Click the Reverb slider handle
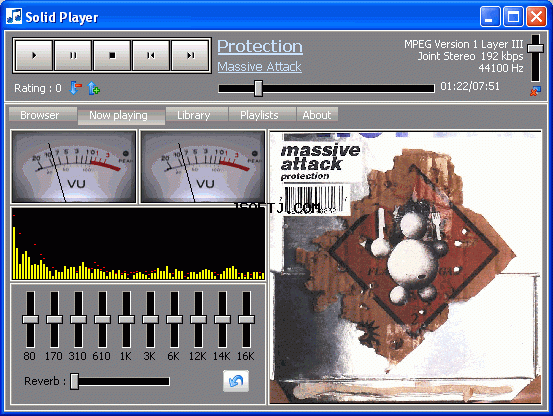 click(74, 381)
